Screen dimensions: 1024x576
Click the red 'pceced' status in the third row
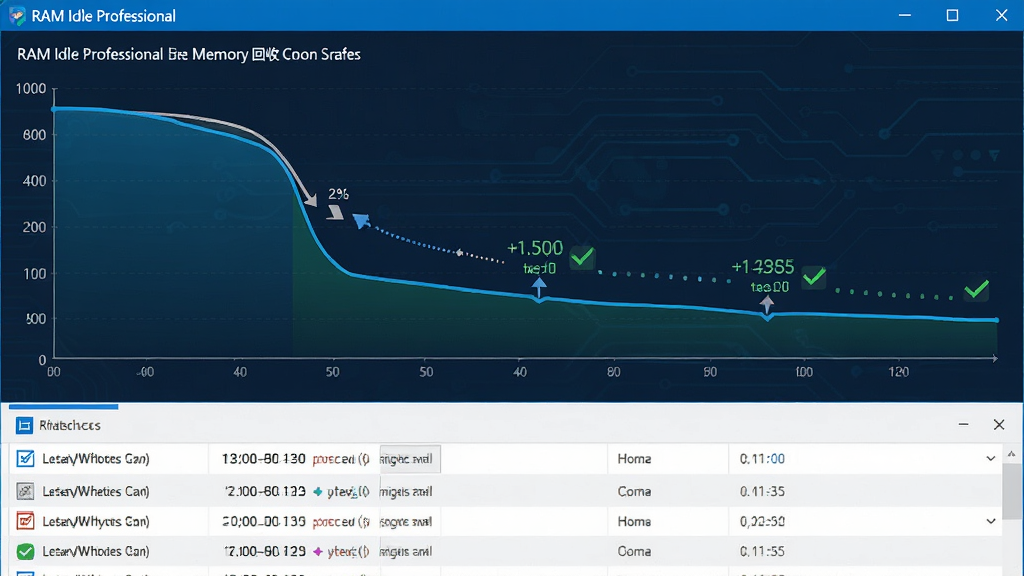[x=341, y=522]
